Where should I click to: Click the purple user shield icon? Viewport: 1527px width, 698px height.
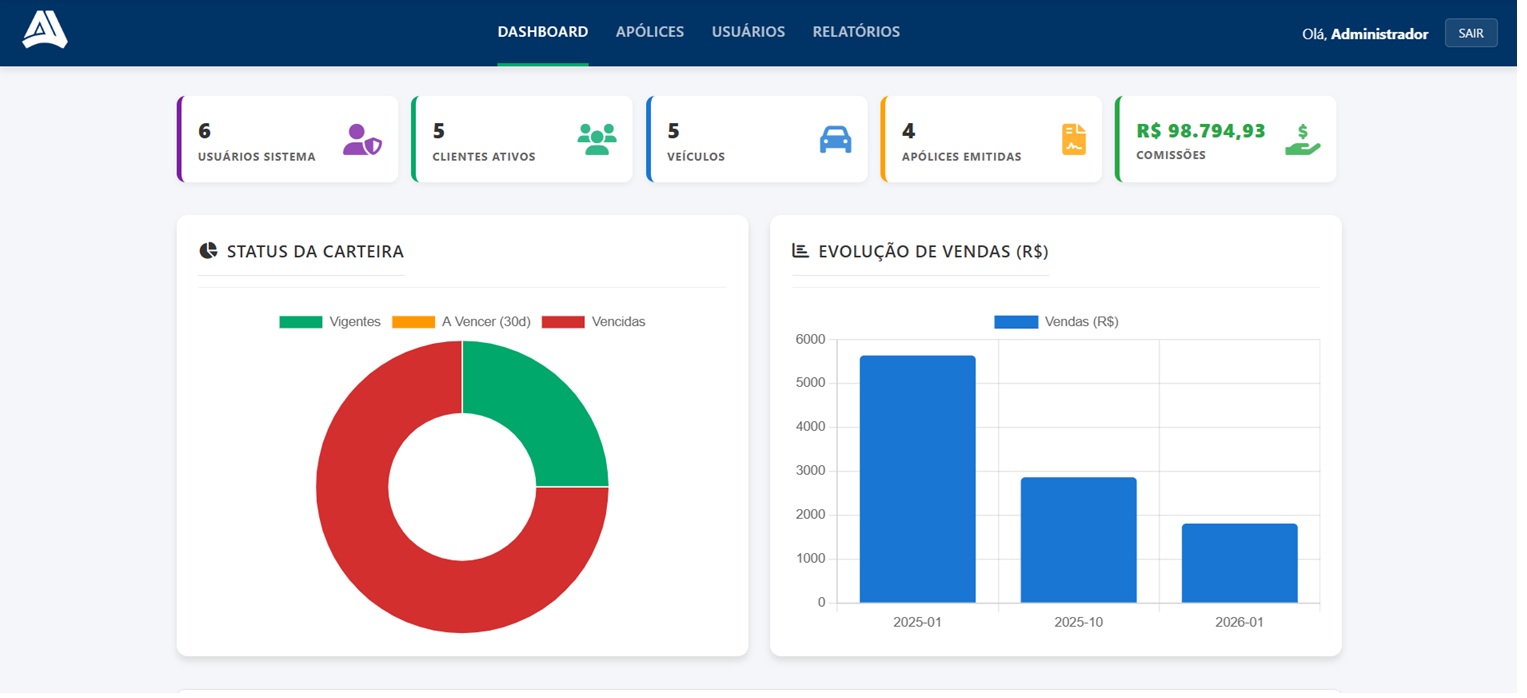tap(362, 140)
